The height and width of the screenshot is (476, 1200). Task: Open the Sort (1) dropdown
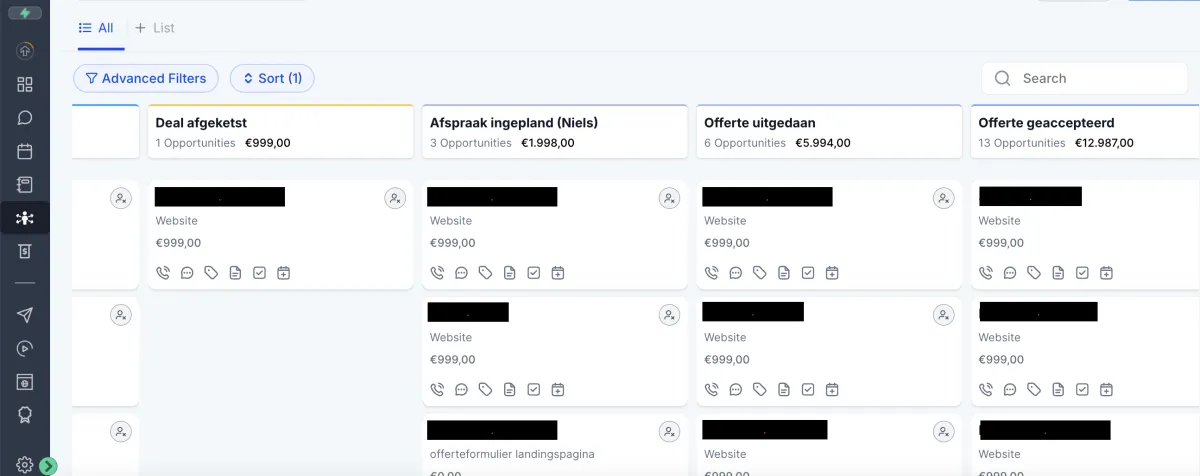click(x=272, y=78)
